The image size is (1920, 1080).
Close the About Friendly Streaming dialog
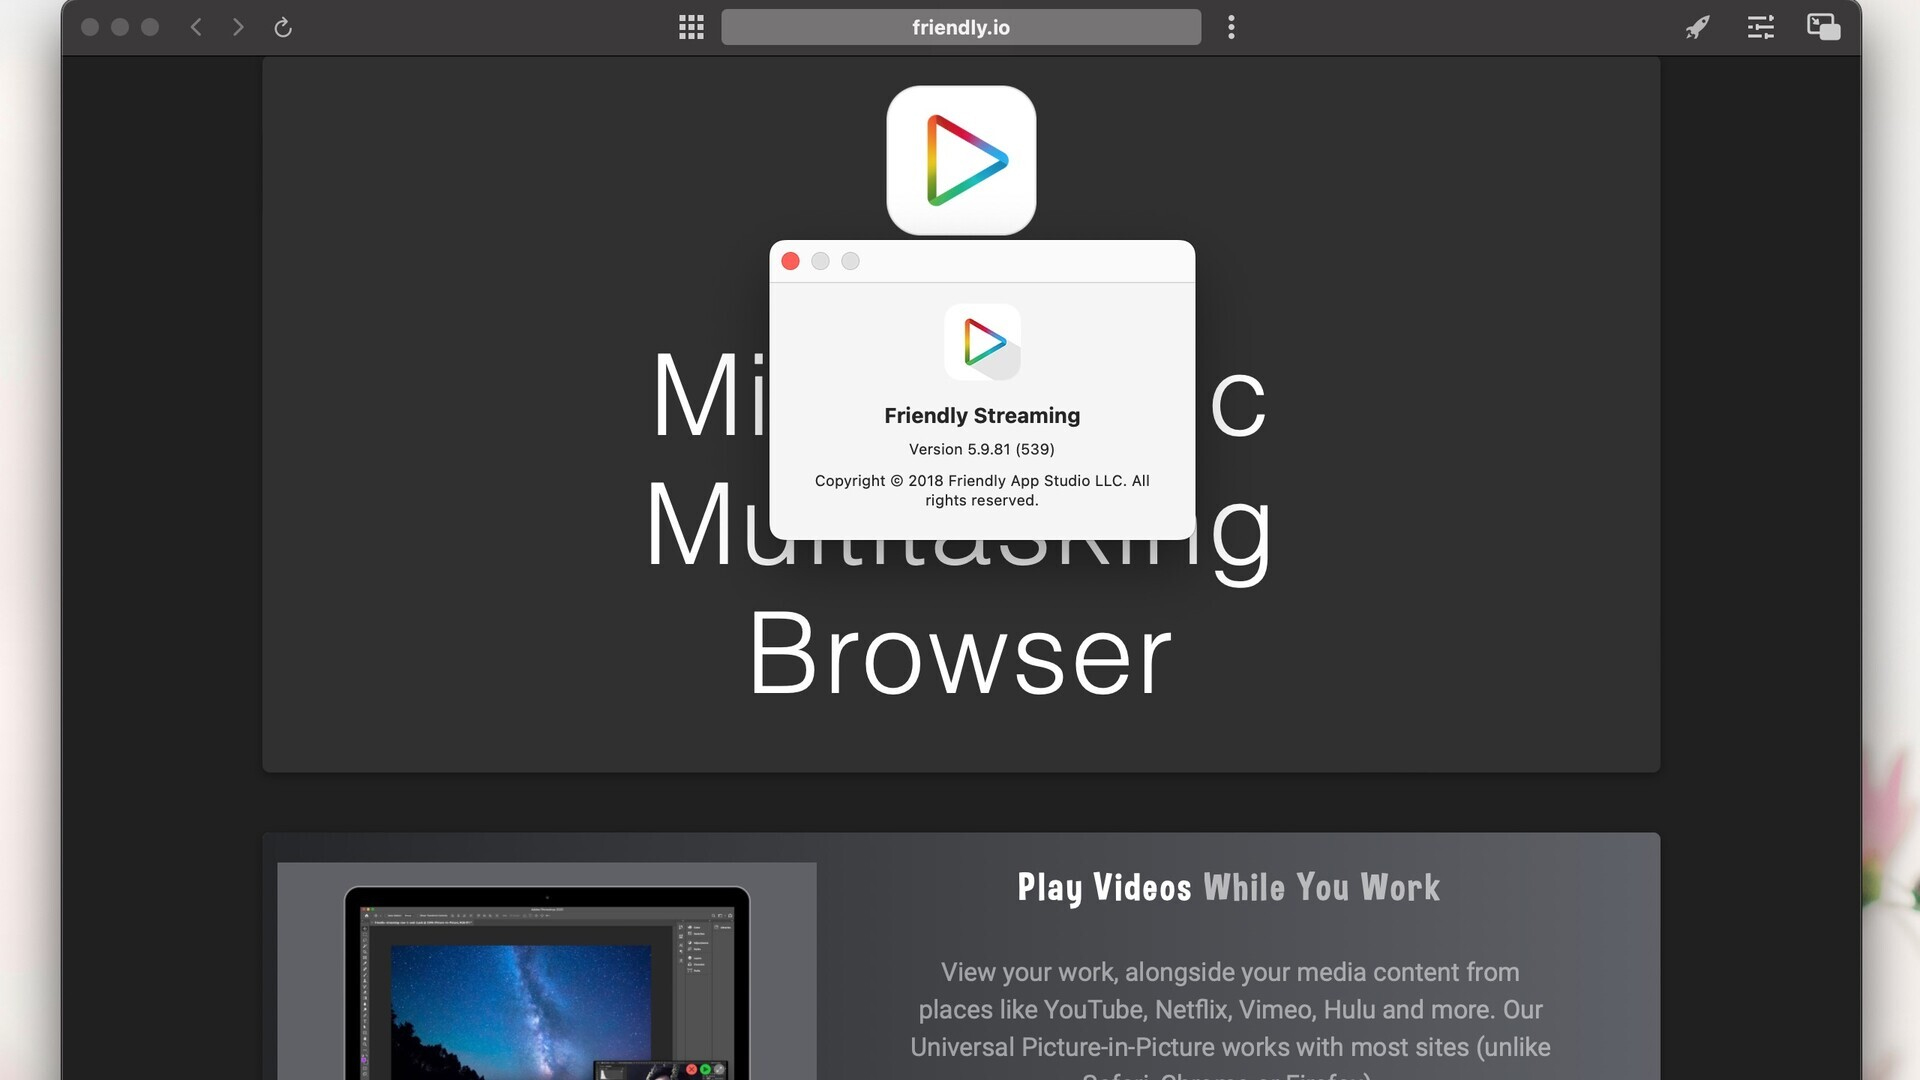tap(790, 261)
